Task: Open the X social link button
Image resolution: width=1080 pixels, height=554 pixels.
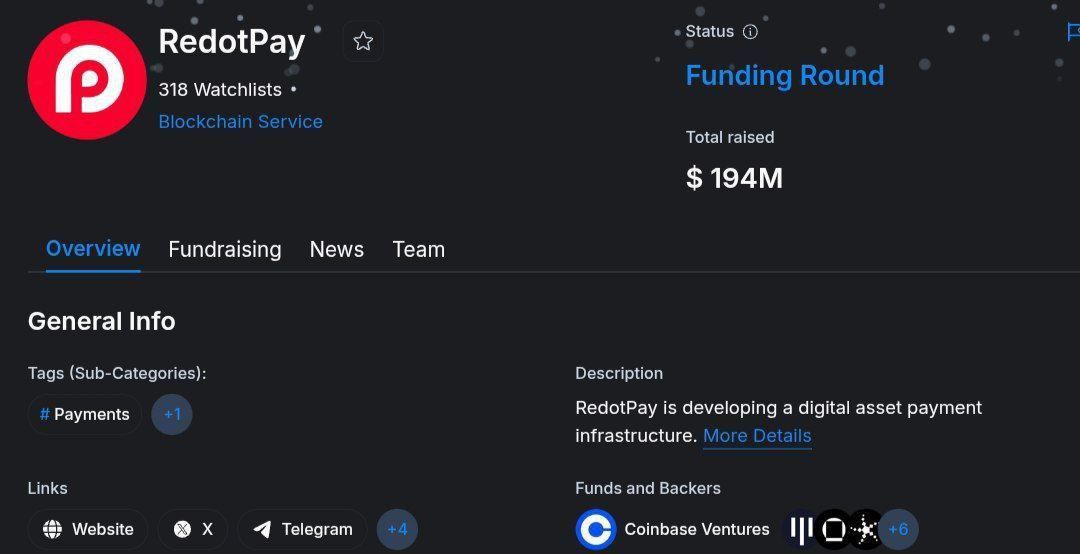Action: 192,529
